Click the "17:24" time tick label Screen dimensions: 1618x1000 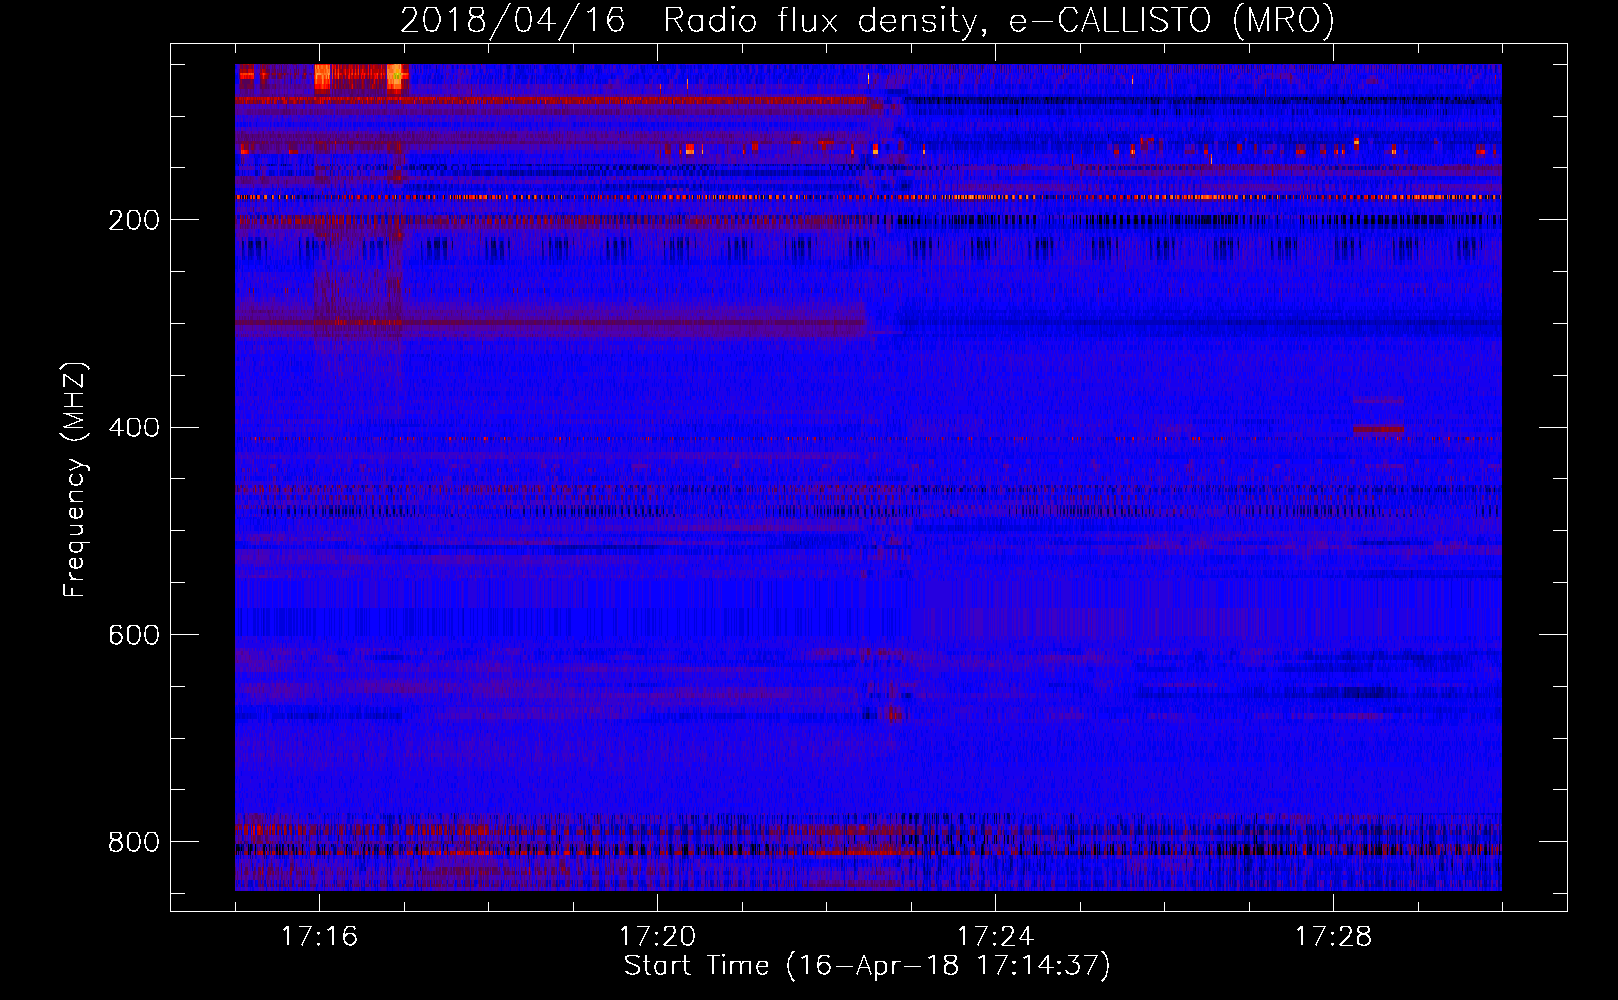[x=995, y=937]
